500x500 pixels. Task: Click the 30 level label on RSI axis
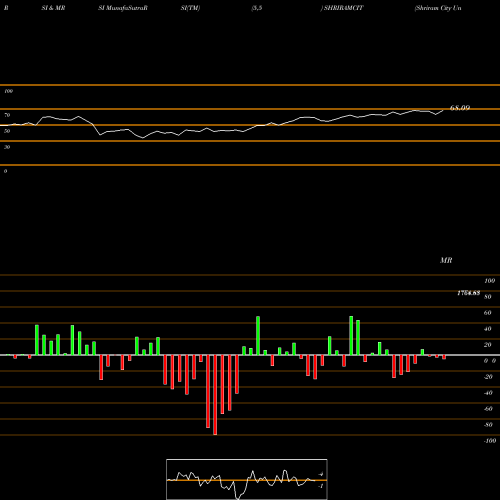(x=7, y=147)
